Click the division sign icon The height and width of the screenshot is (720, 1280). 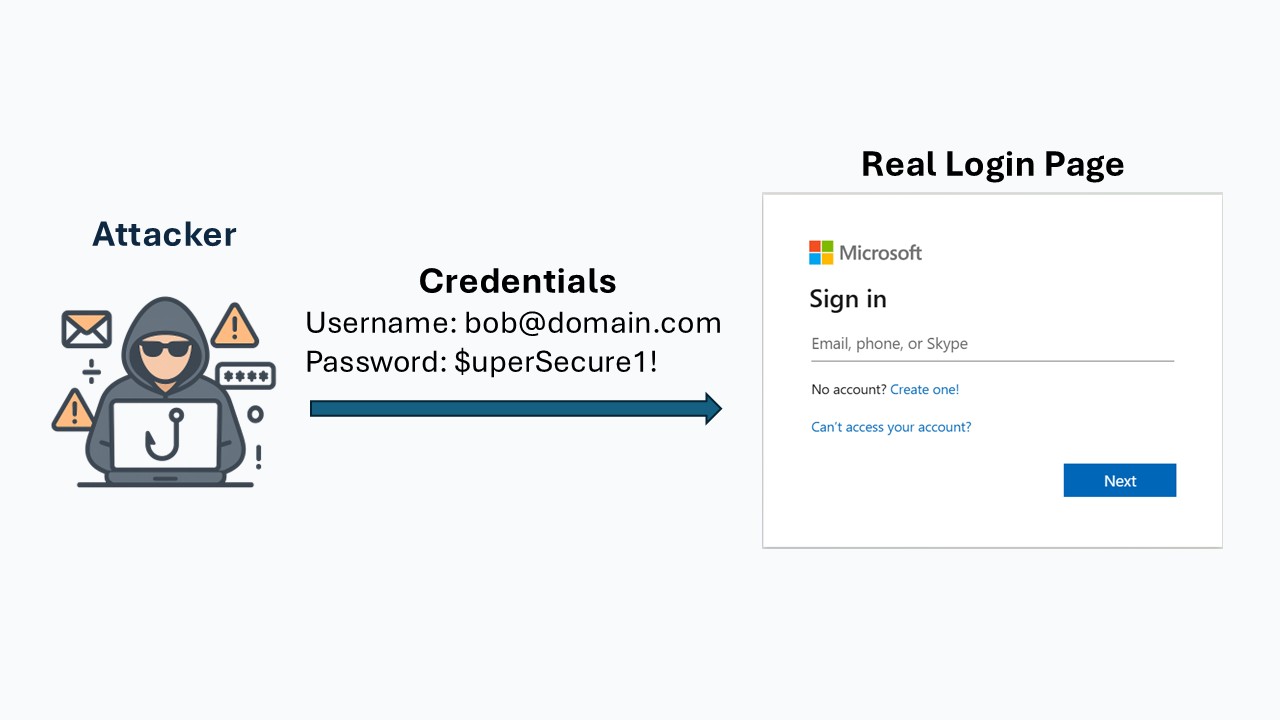91,371
